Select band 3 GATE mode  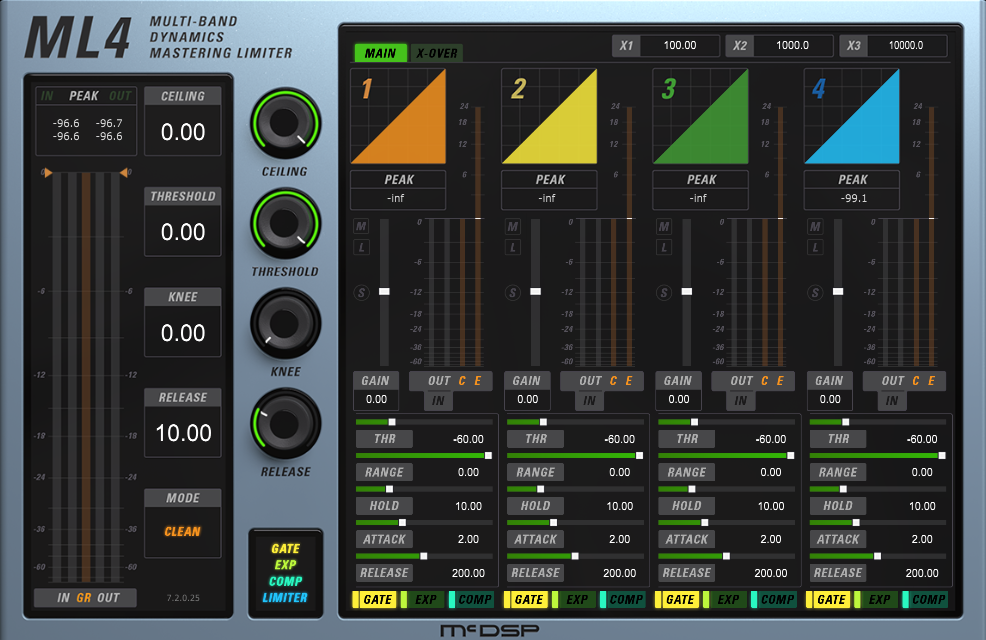(676, 600)
